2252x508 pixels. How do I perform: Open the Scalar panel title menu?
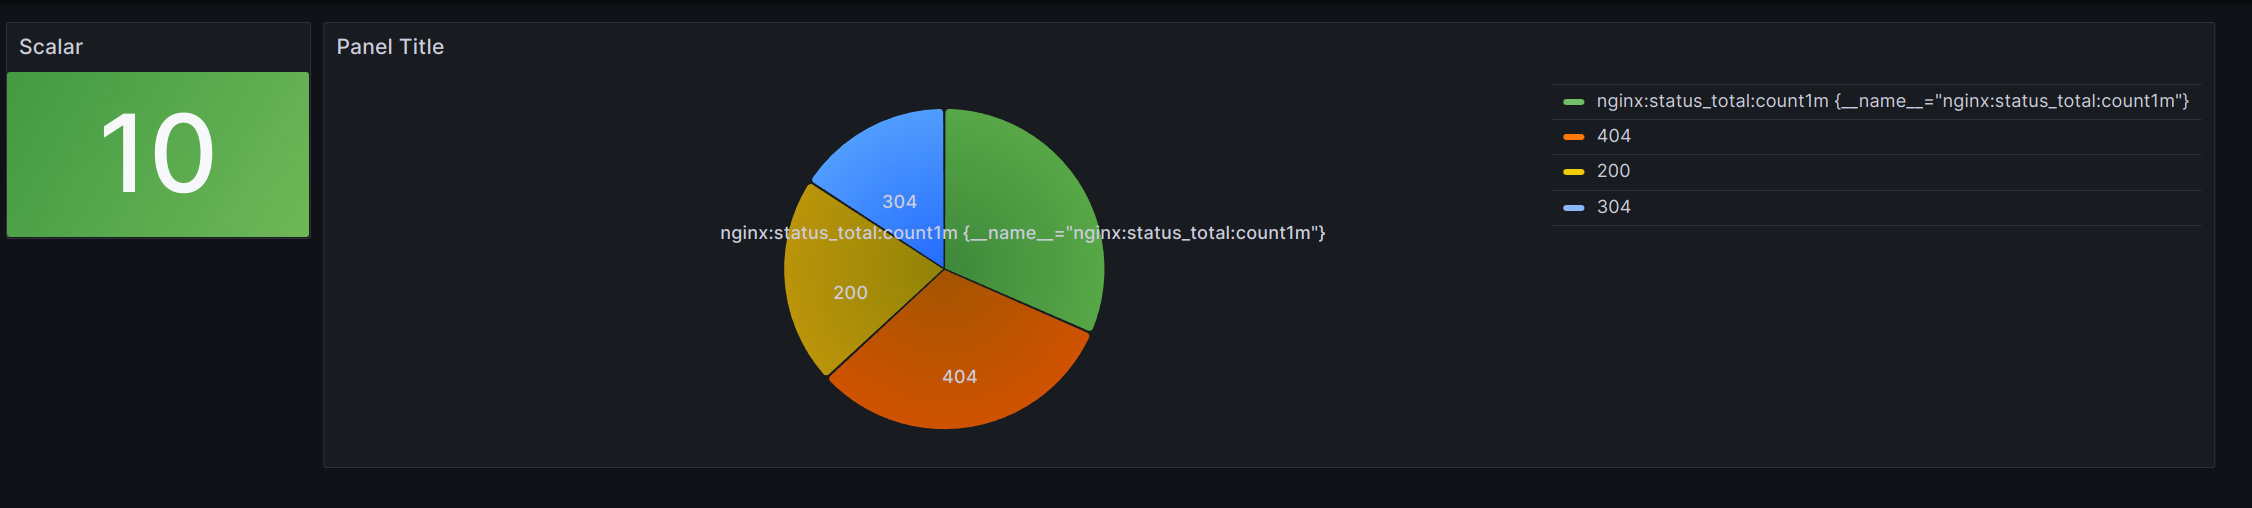pos(51,47)
